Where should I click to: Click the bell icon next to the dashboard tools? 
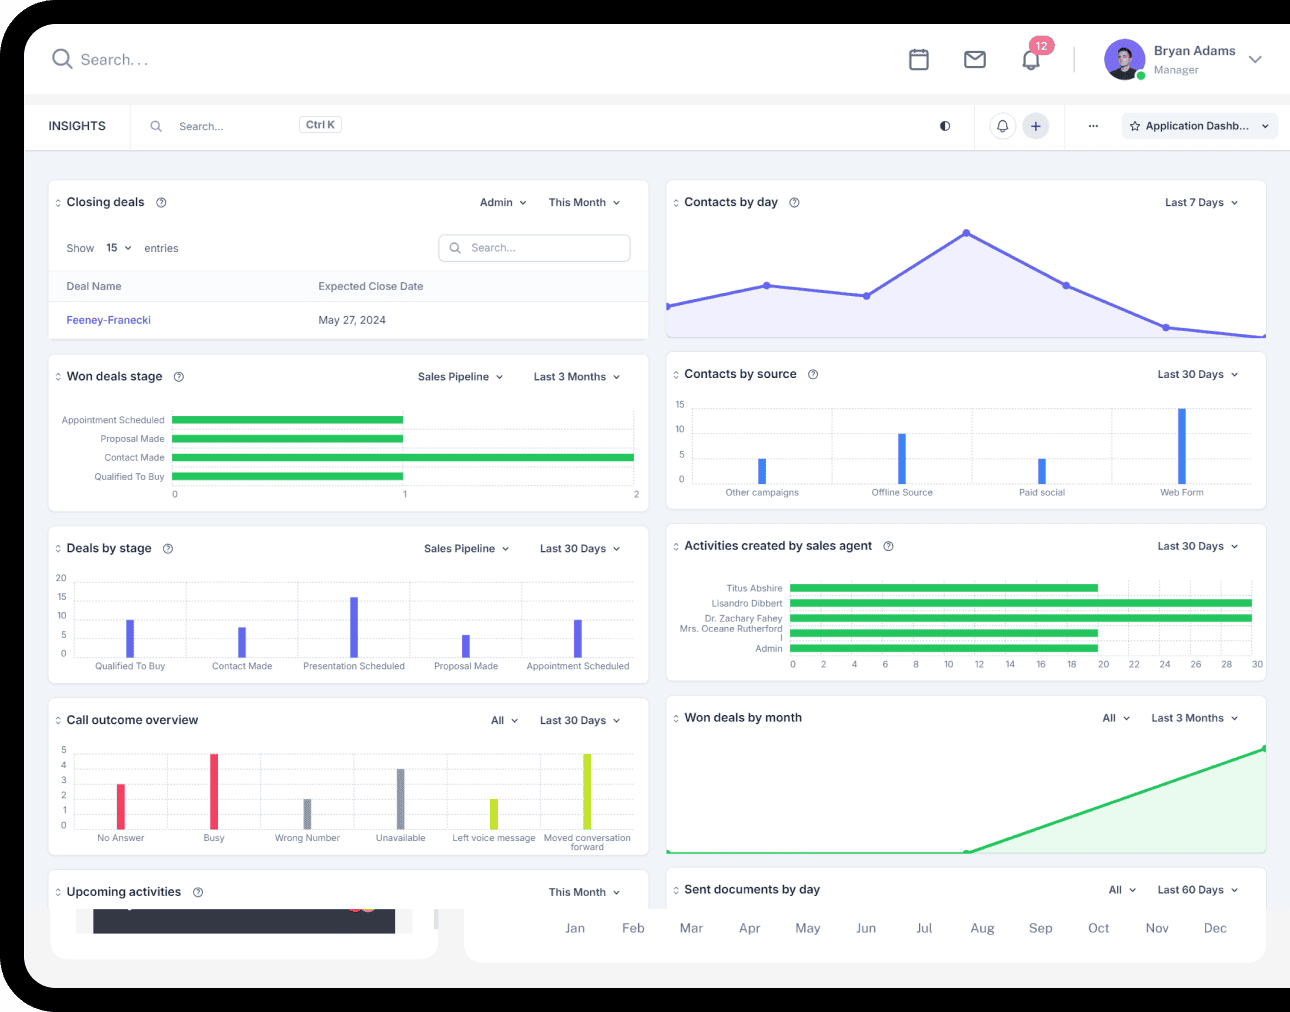click(x=1002, y=126)
